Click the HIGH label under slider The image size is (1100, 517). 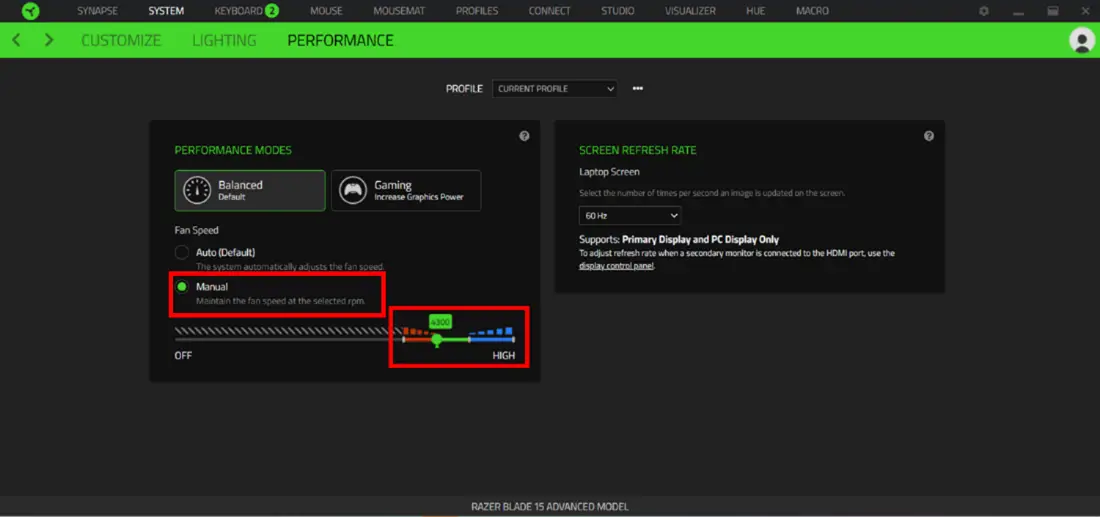click(x=504, y=356)
